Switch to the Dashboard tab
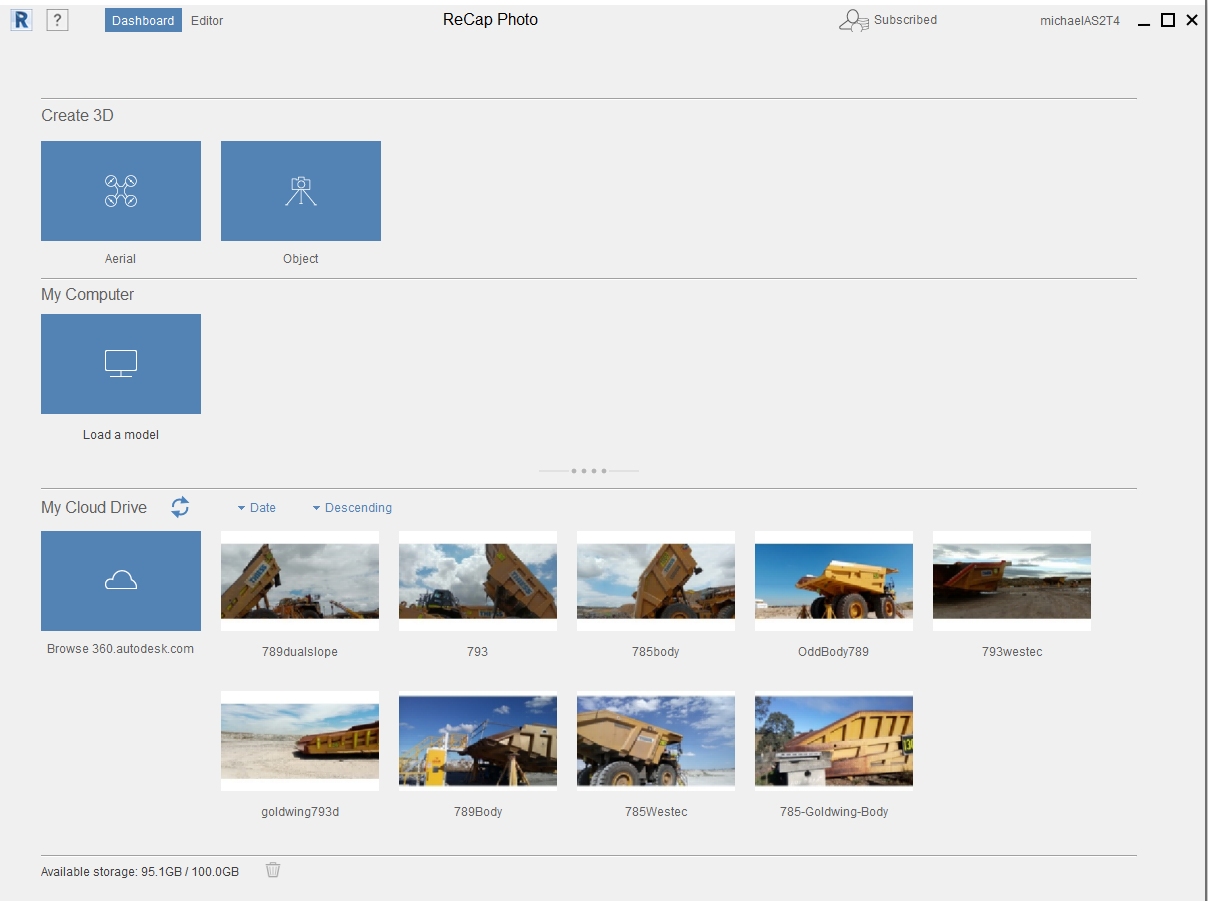This screenshot has height=901, width=1208. coord(143,20)
